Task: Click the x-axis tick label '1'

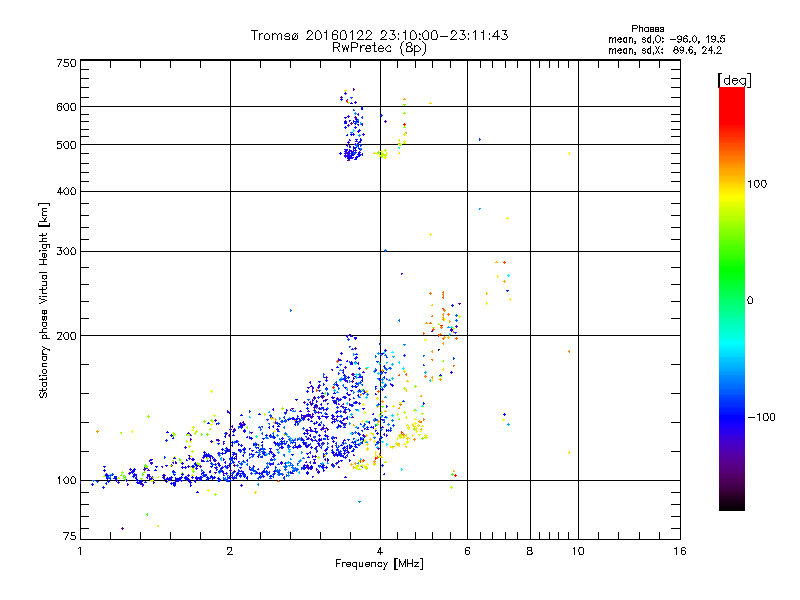Action: tap(80, 551)
